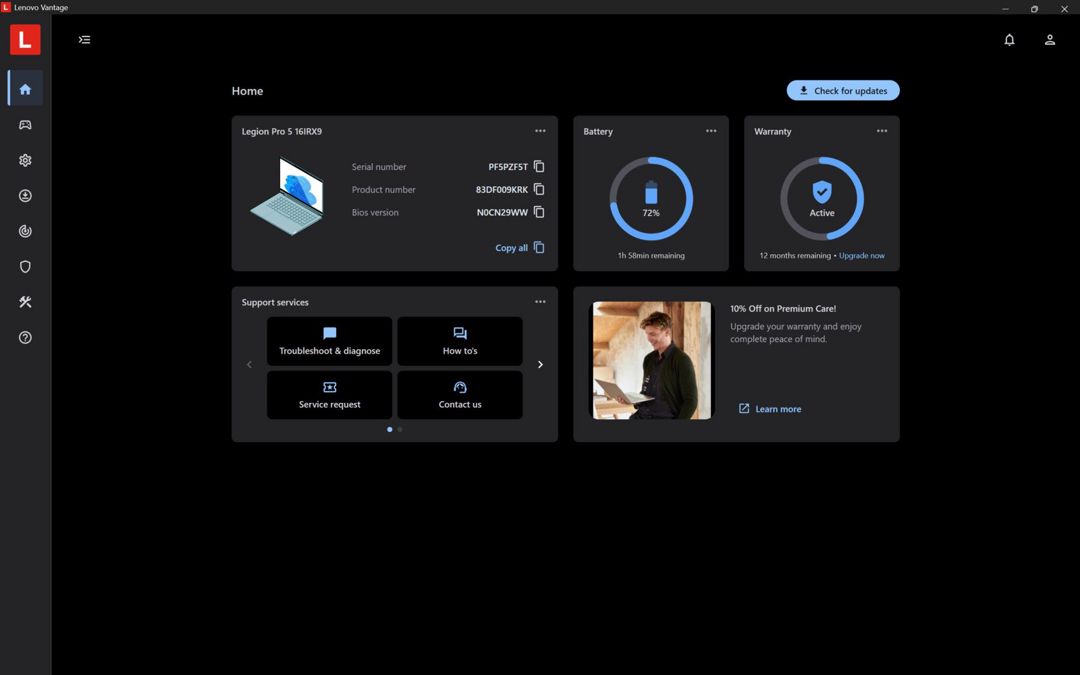
Task: Copy the product number 83DF009KRK
Action: pos(539,189)
